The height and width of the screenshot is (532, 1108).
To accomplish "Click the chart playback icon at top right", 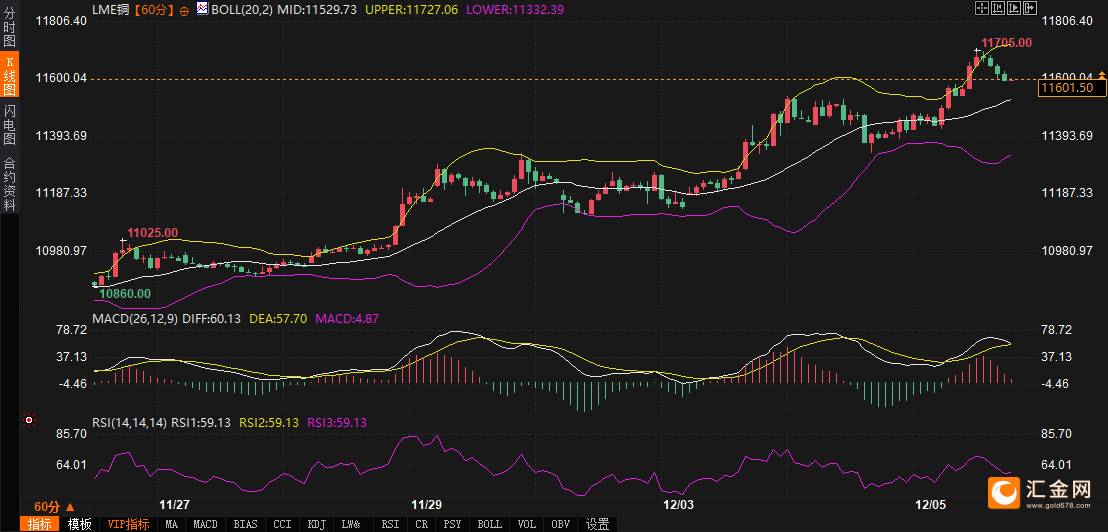I will pyautogui.click(x=1013, y=8).
